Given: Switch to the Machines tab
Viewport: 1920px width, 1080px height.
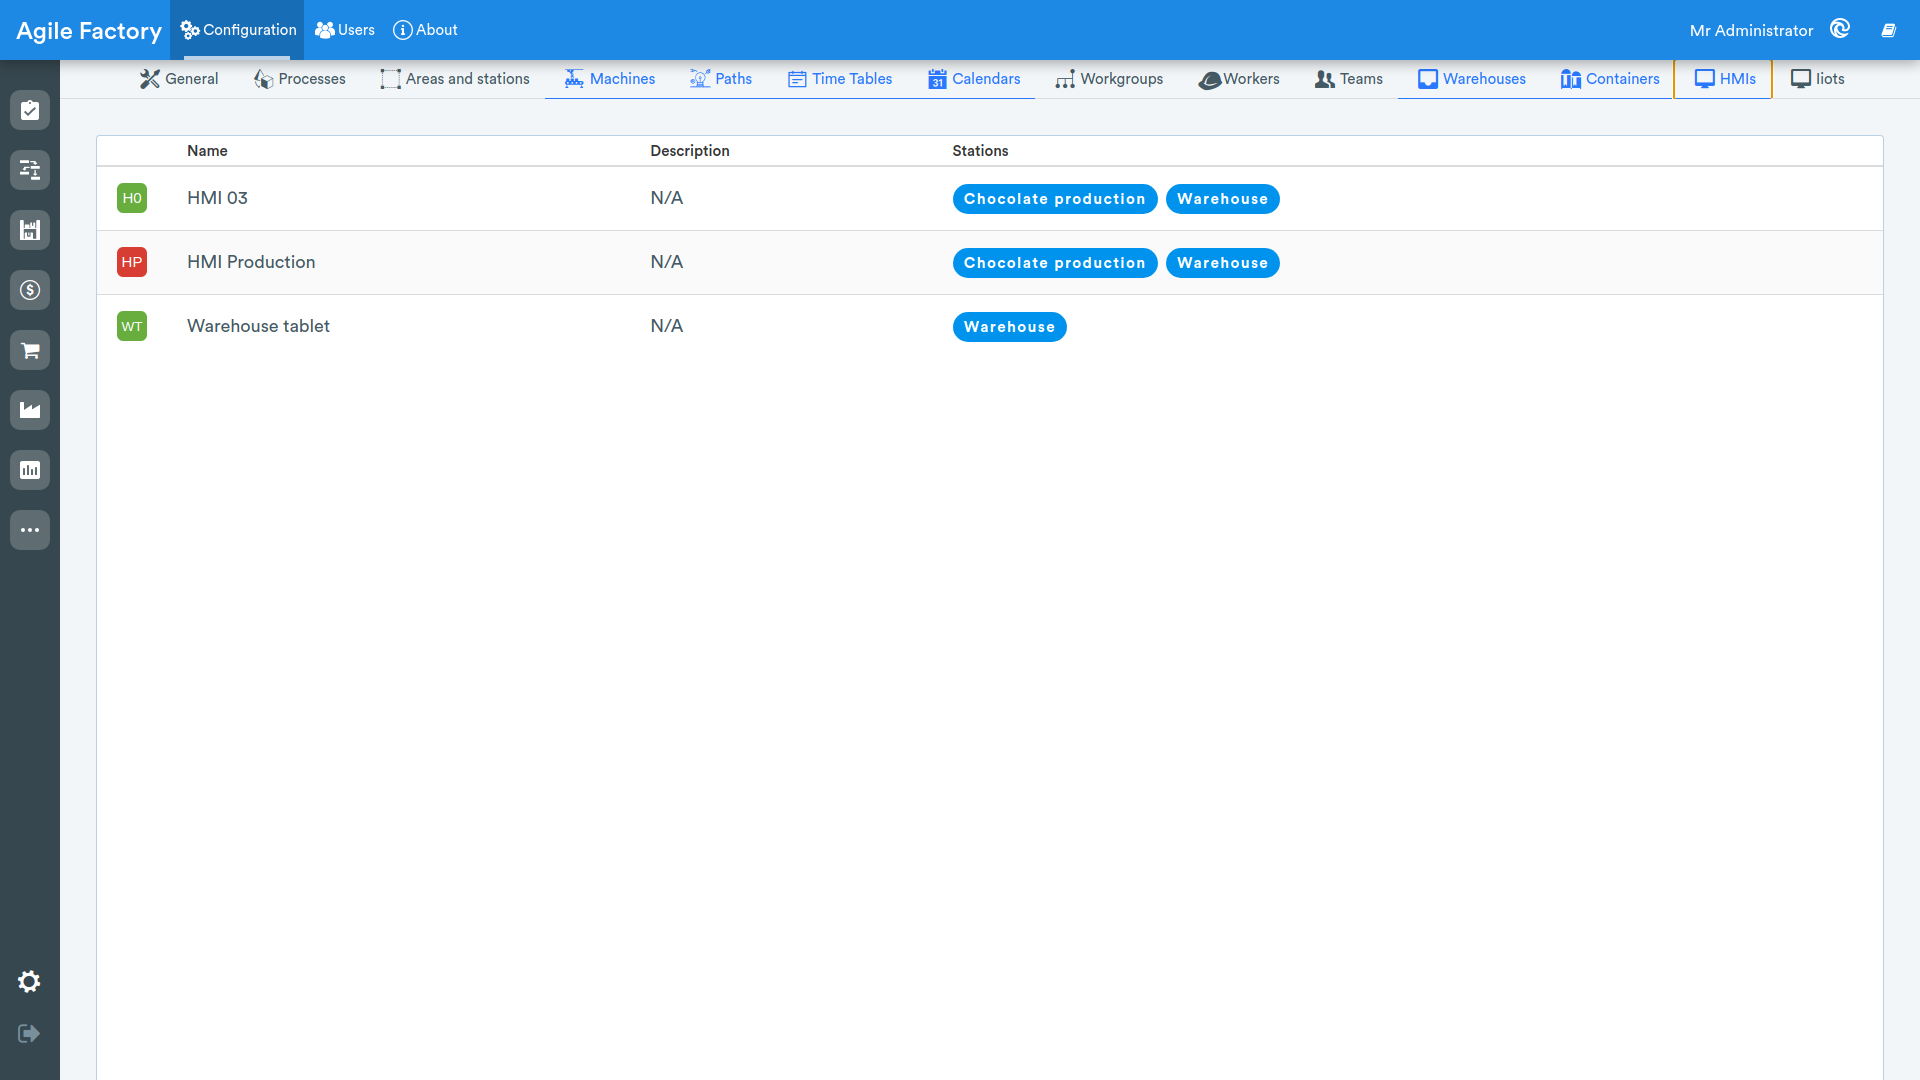Looking at the screenshot, I should 610,79.
